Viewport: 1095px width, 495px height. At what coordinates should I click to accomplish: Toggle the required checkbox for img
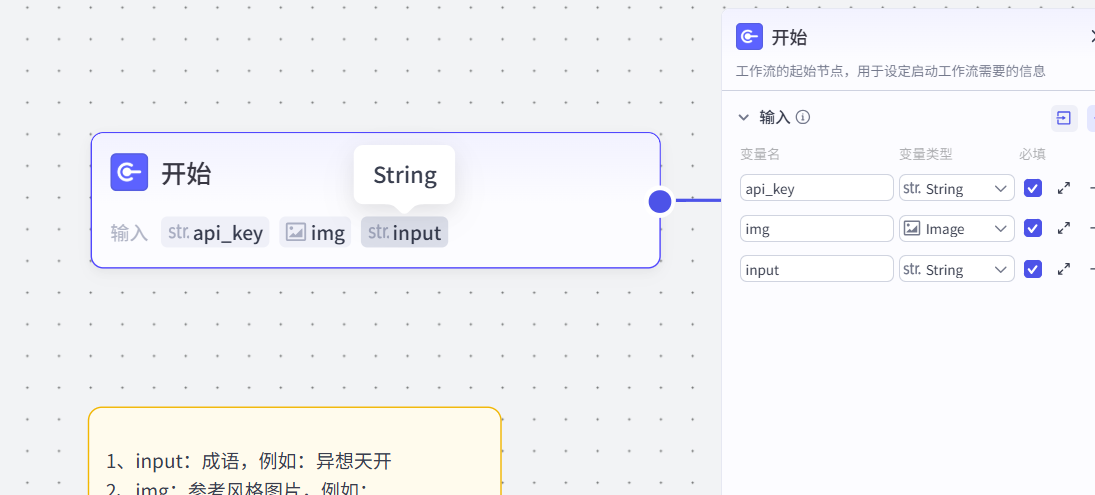coord(1033,228)
